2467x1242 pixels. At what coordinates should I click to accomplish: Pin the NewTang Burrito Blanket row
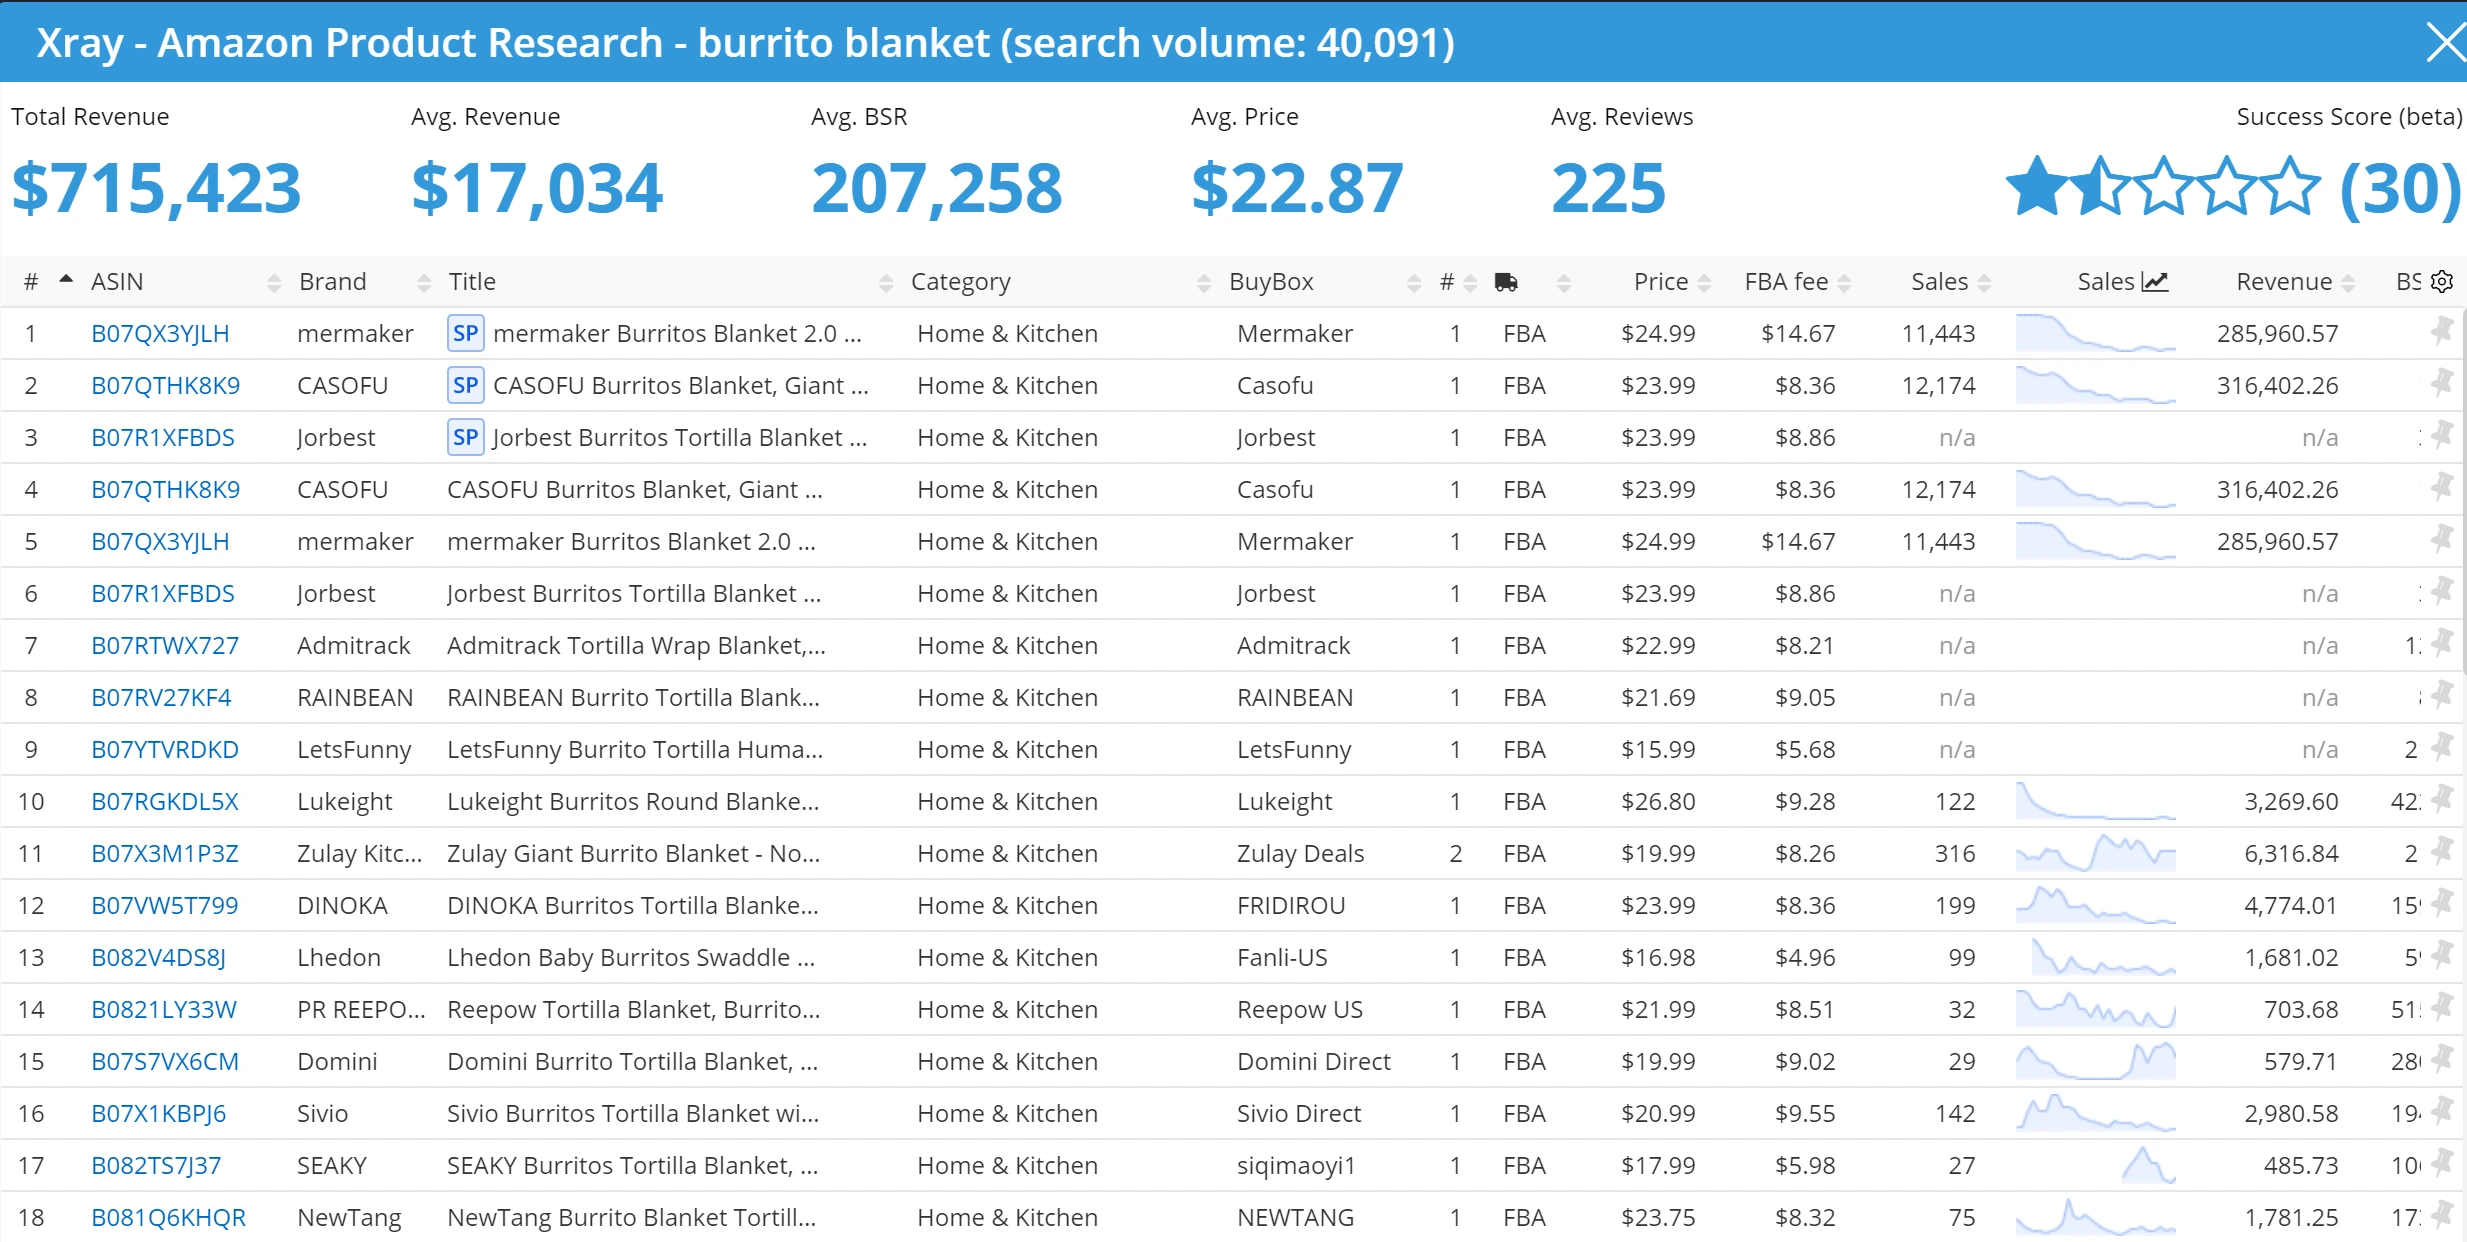click(2442, 1215)
